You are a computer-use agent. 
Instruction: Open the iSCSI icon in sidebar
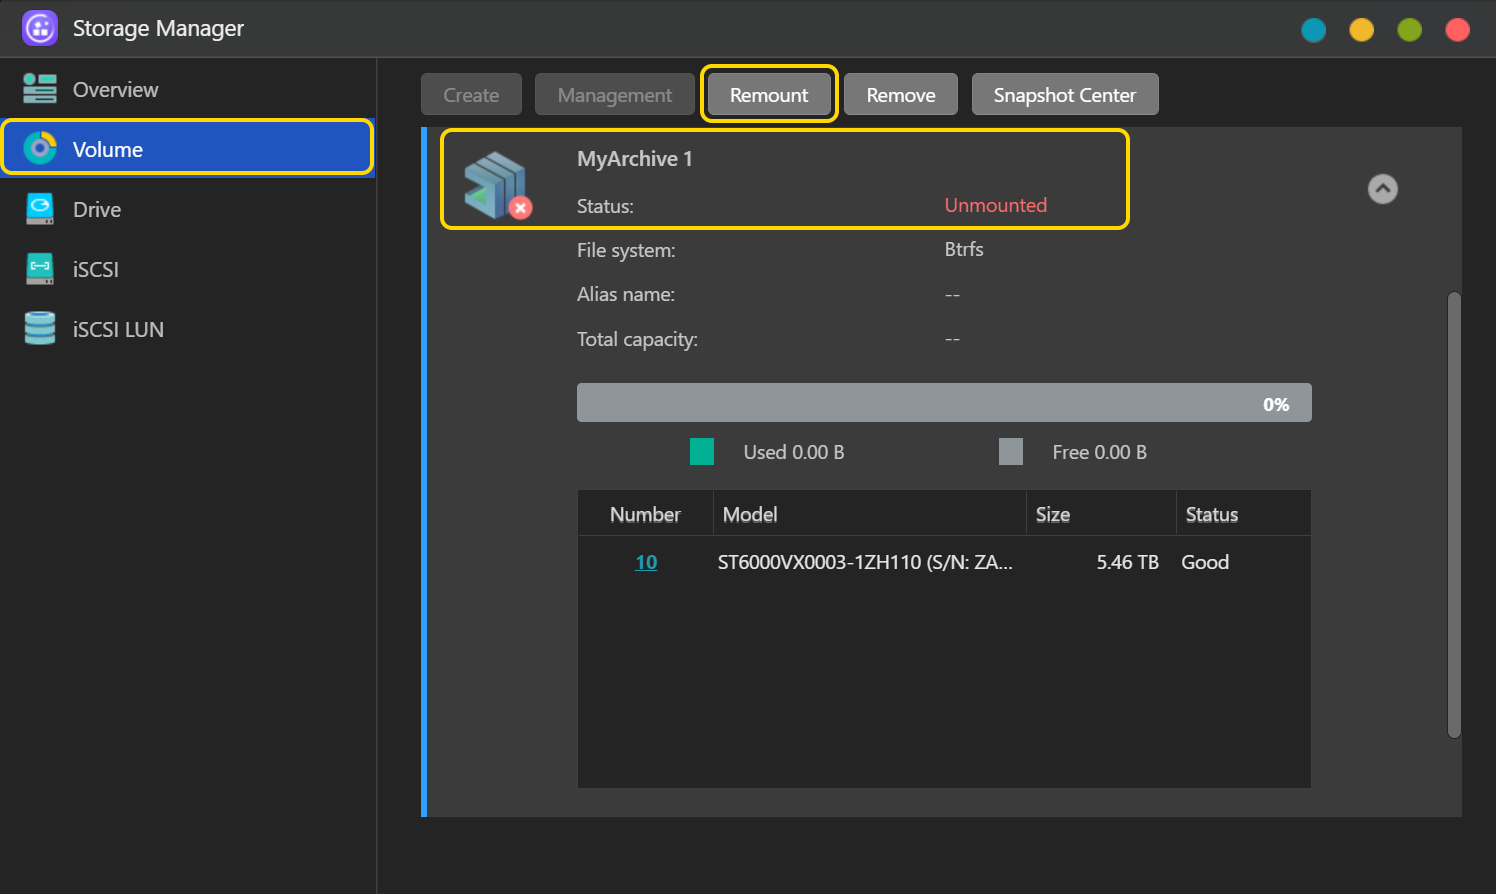(40, 268)
